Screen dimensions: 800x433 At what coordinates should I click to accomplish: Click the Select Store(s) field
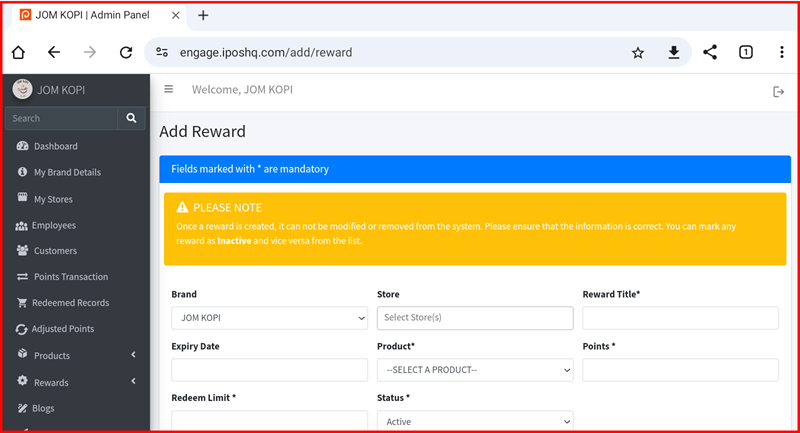click(474, 318)
